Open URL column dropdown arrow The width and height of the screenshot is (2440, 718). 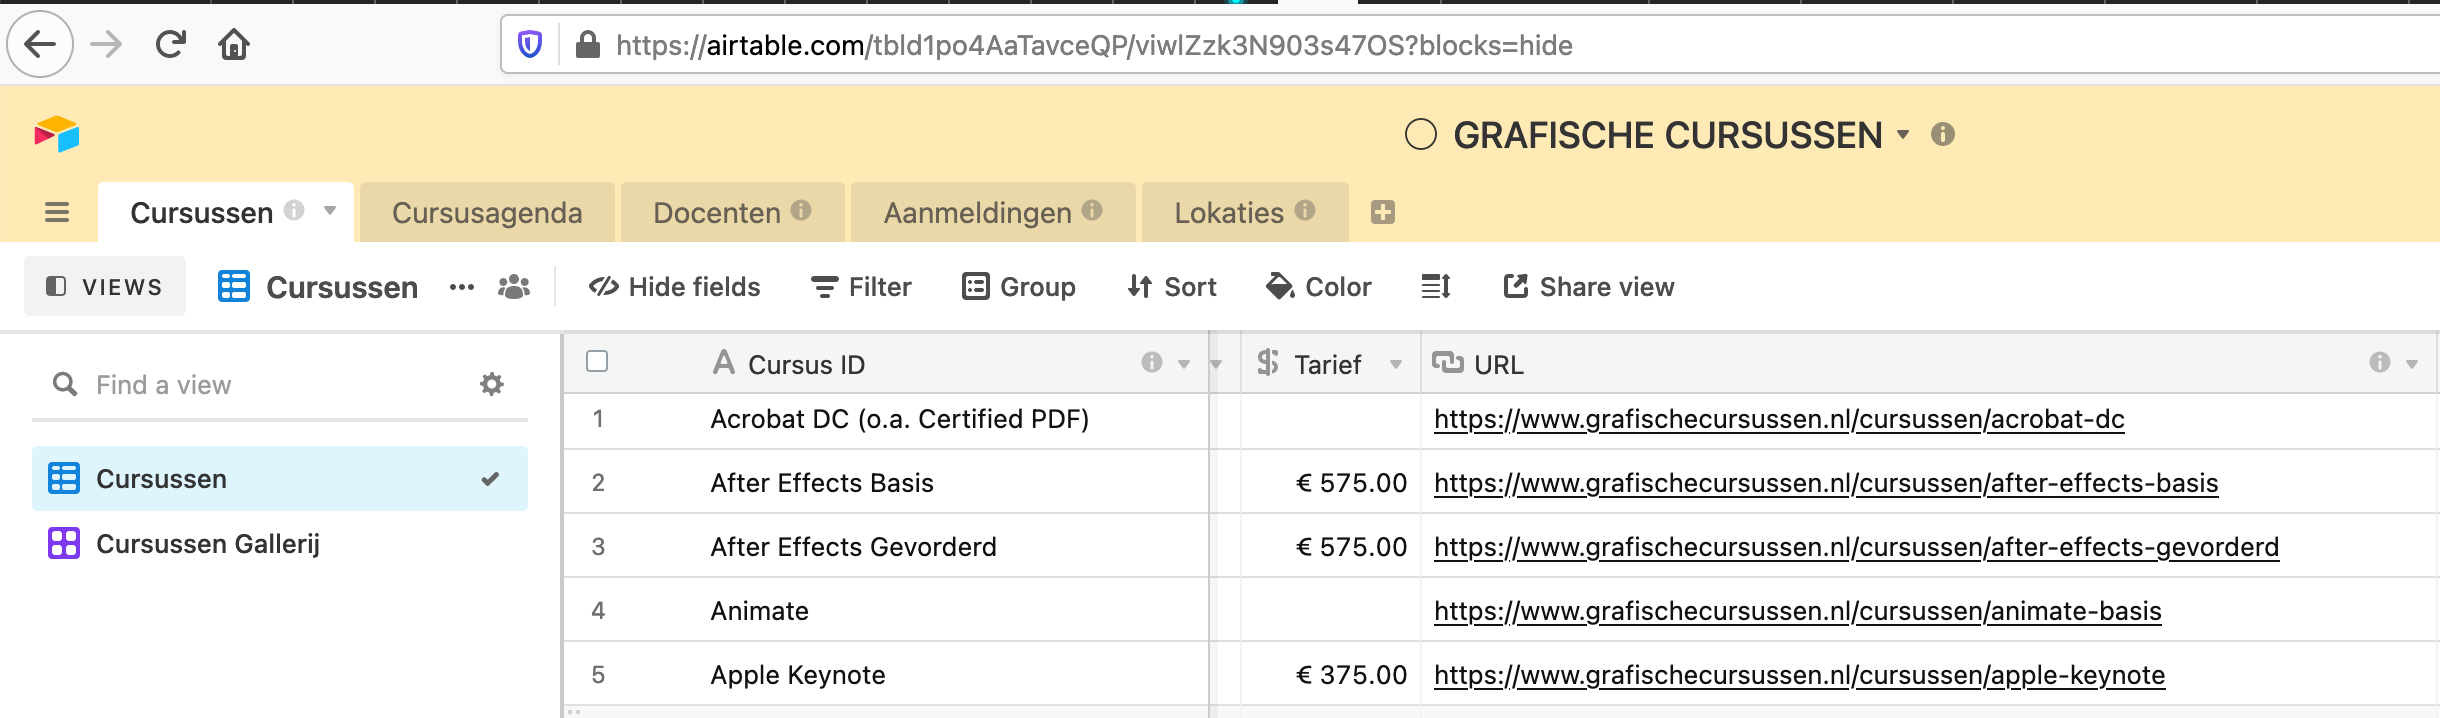(x=2412, y=364)
